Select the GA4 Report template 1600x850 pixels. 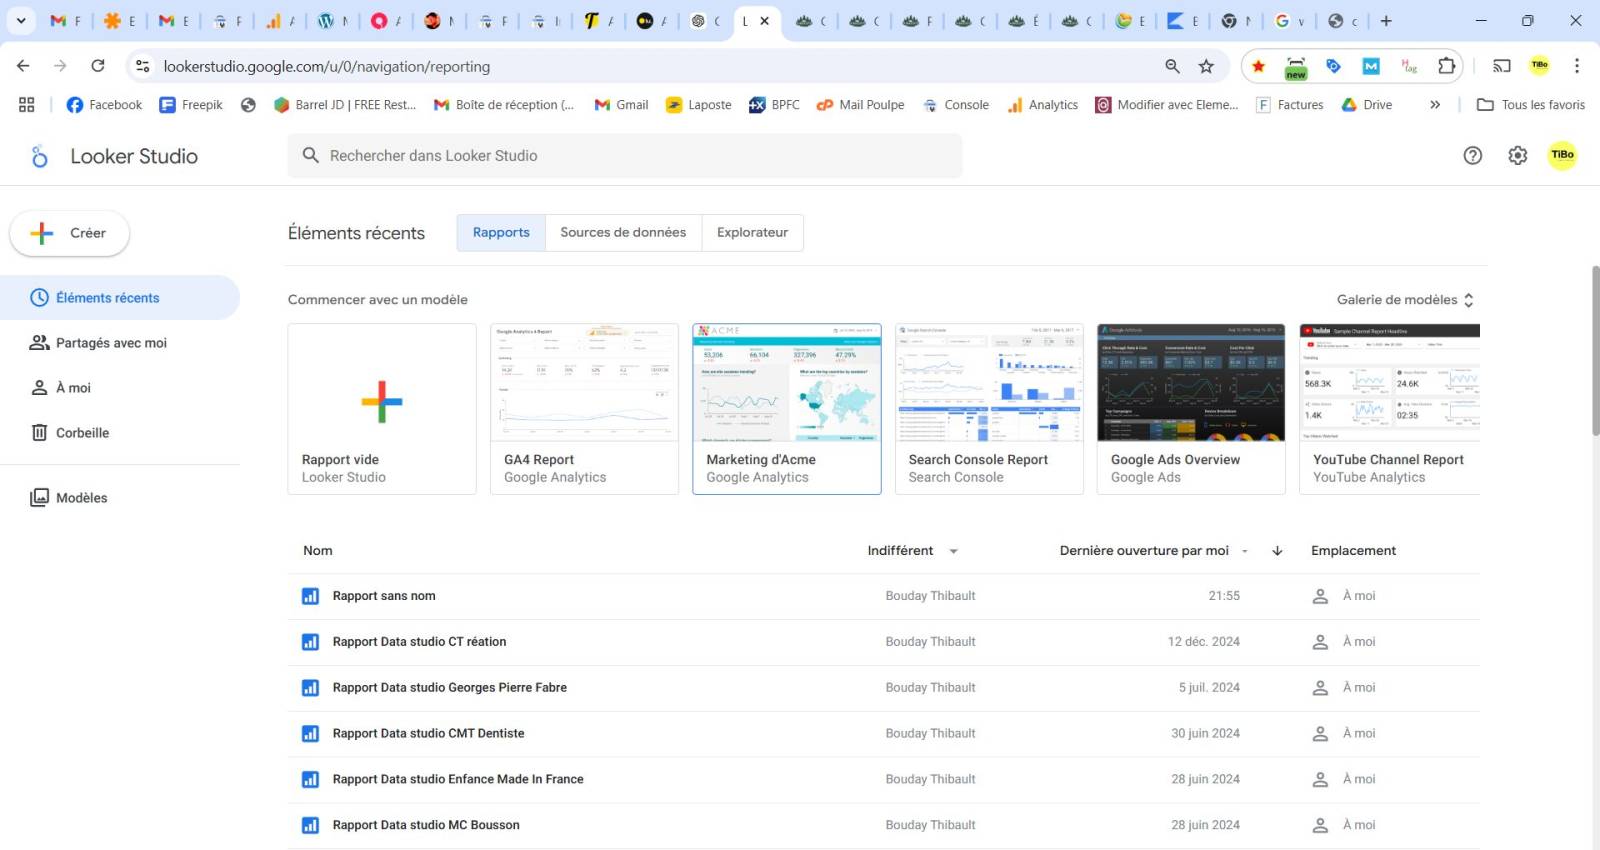tap(584, 409)
